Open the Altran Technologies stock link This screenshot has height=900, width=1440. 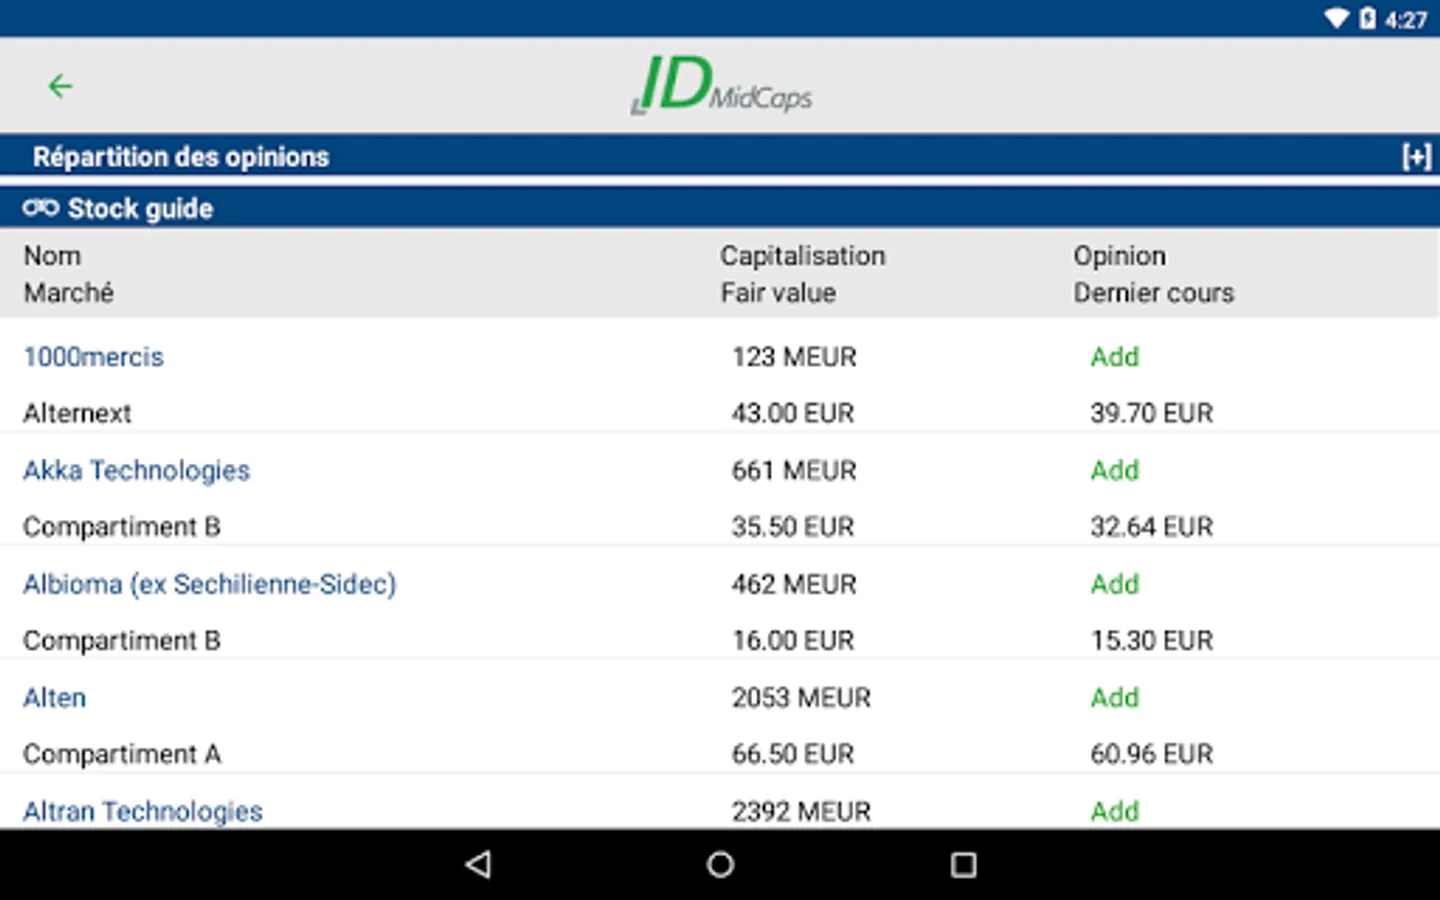(143, 811)
